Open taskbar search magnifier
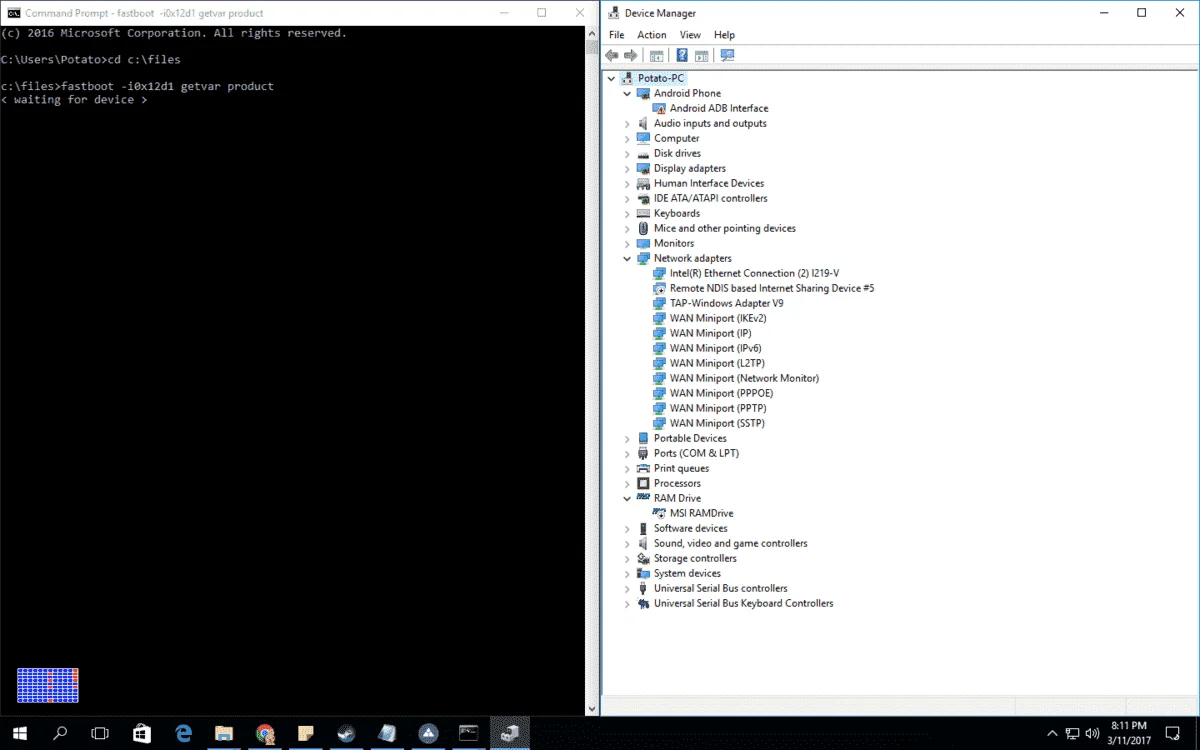The height and width of the screenshot is (750, 1200). point(60,733)
